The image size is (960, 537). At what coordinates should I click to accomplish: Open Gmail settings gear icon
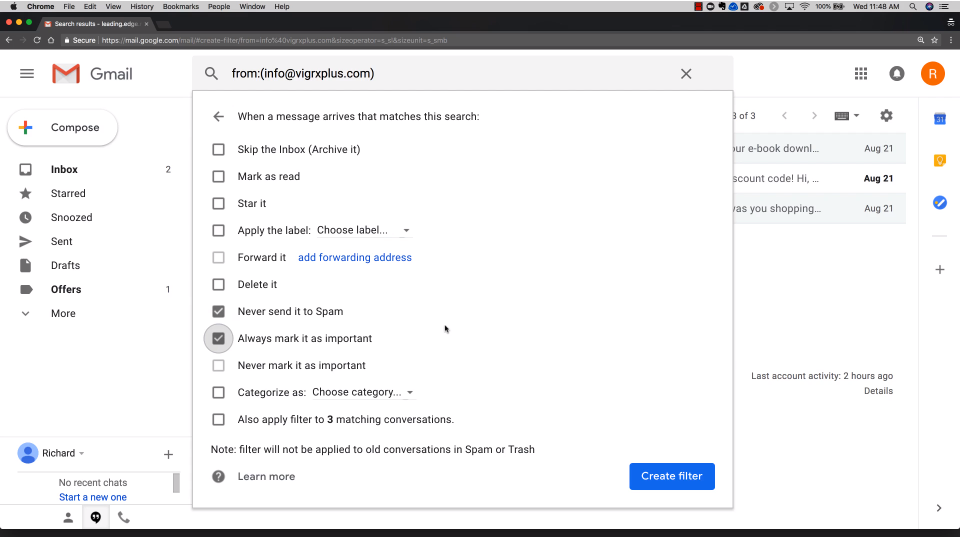click(886, 116)
